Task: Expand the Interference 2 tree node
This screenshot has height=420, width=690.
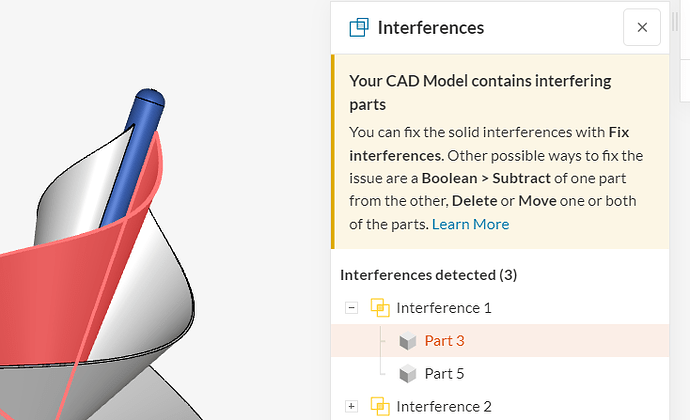Action: pos(351,406)
